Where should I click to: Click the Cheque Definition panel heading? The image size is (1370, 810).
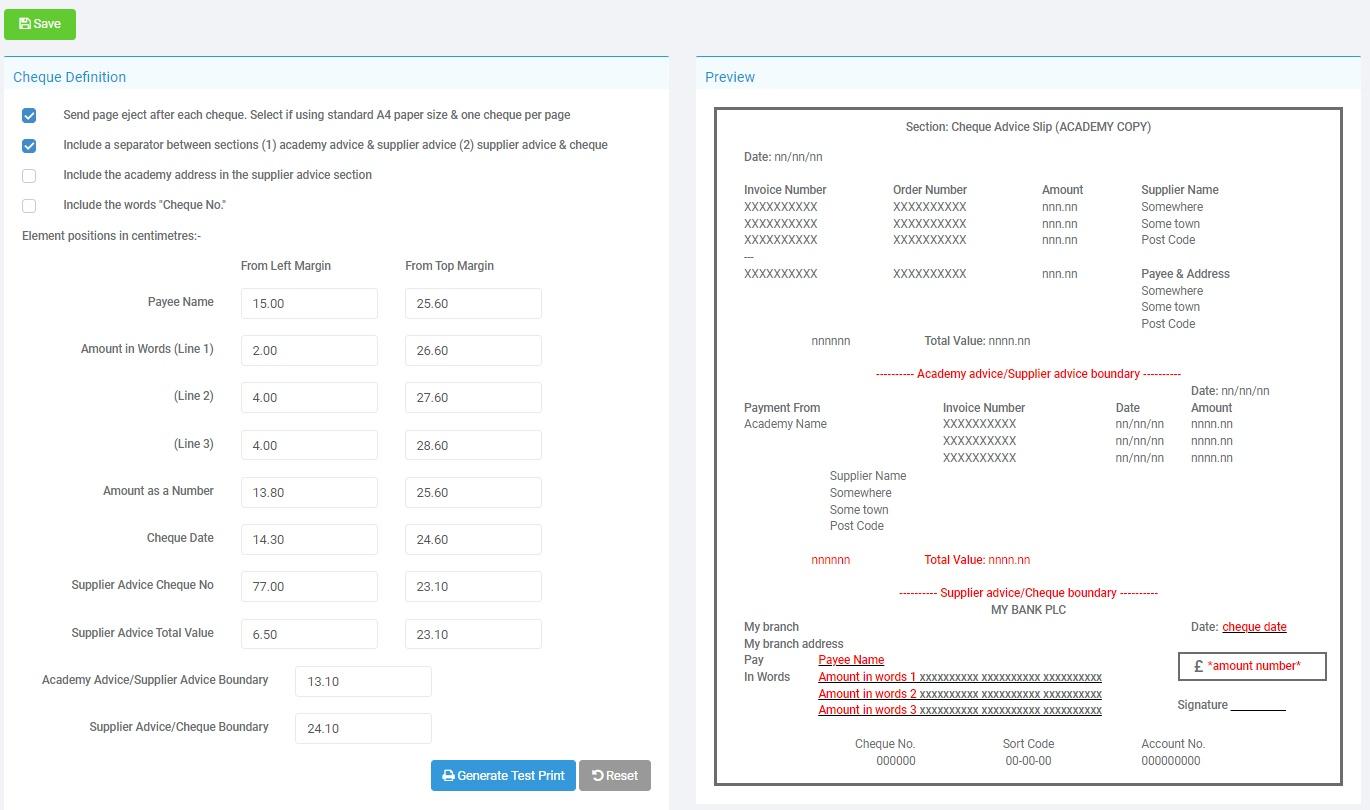click(69, 77)
